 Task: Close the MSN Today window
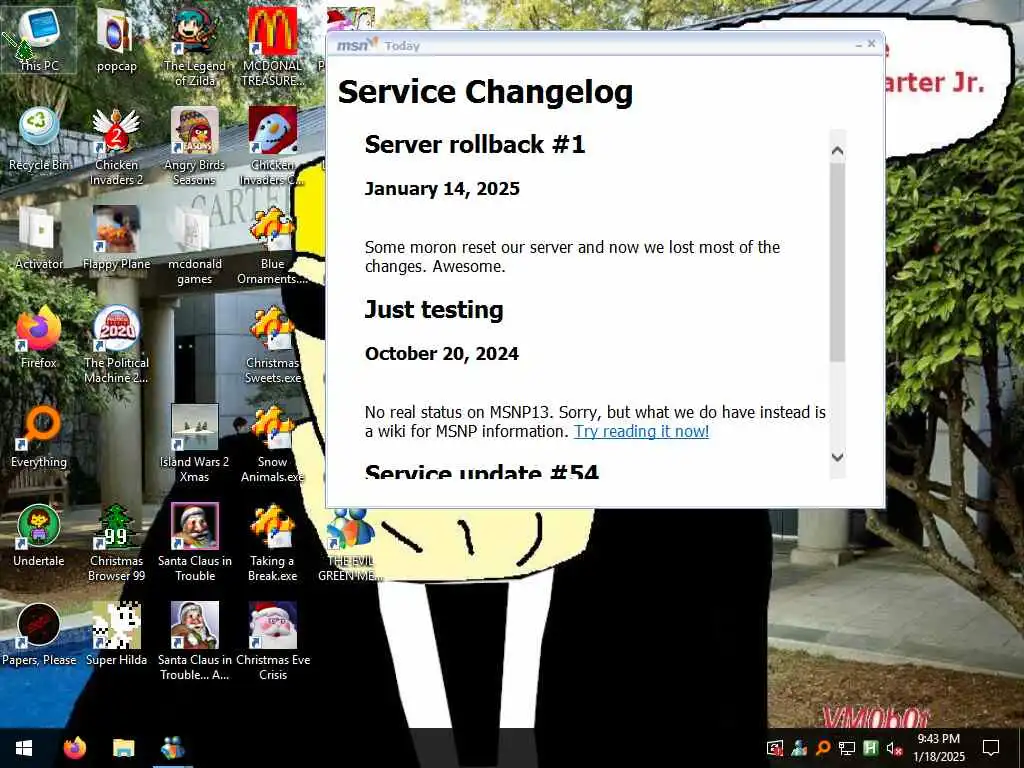[x=871, y=44]
